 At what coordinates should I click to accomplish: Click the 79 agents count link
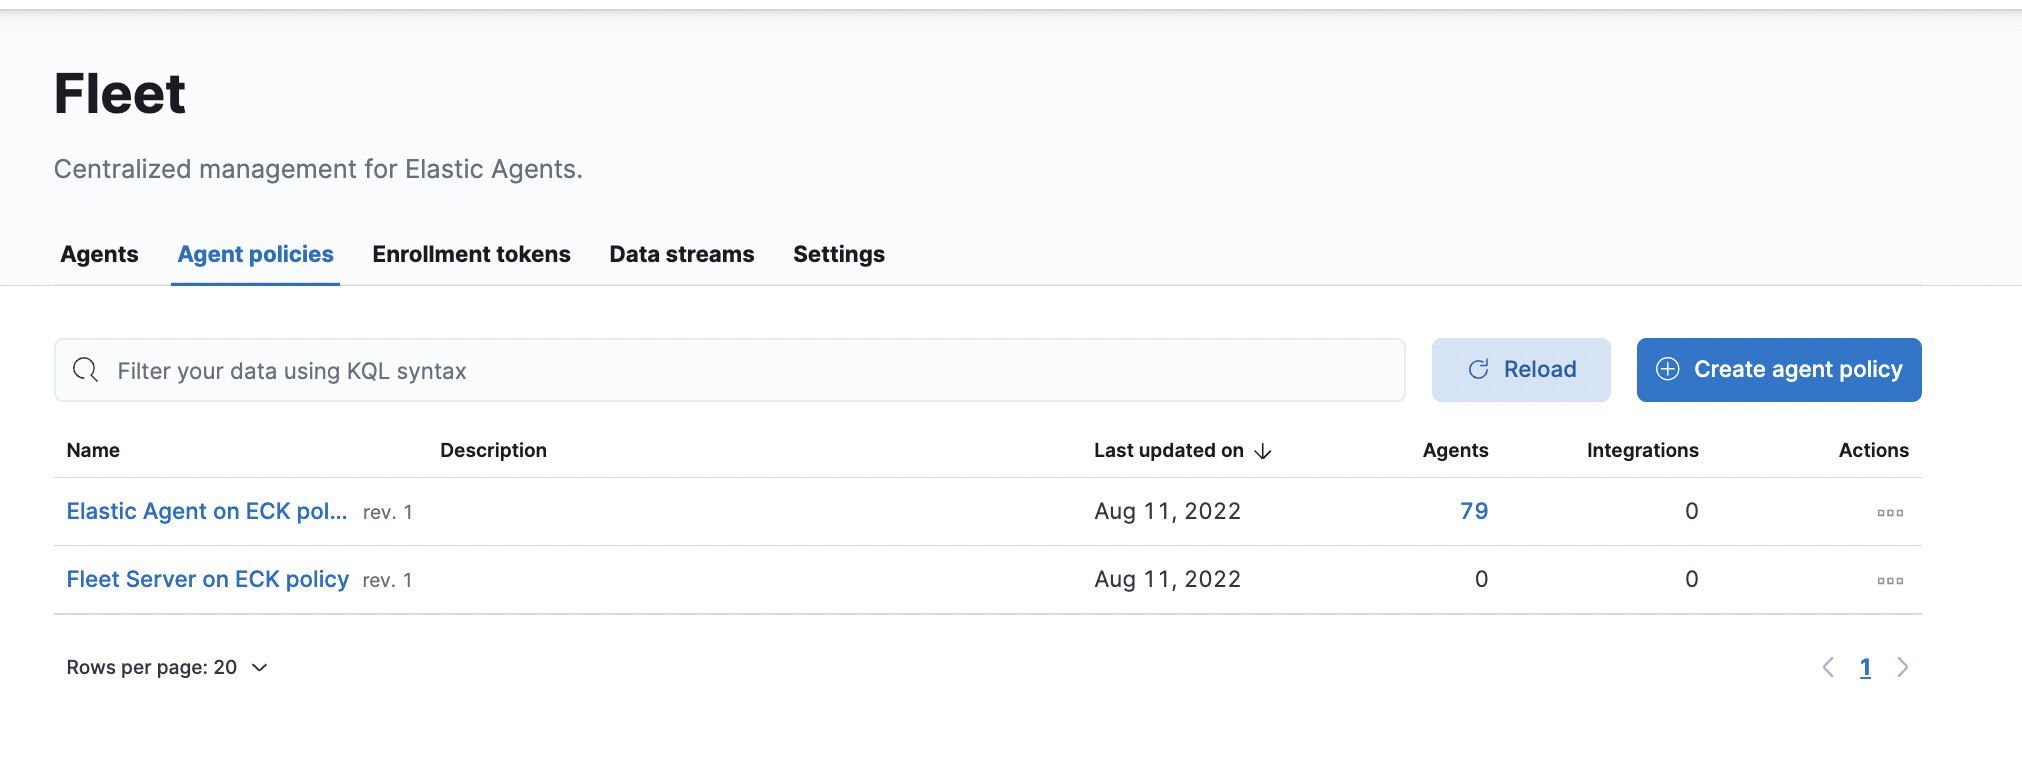click(x=1473, y=511)
